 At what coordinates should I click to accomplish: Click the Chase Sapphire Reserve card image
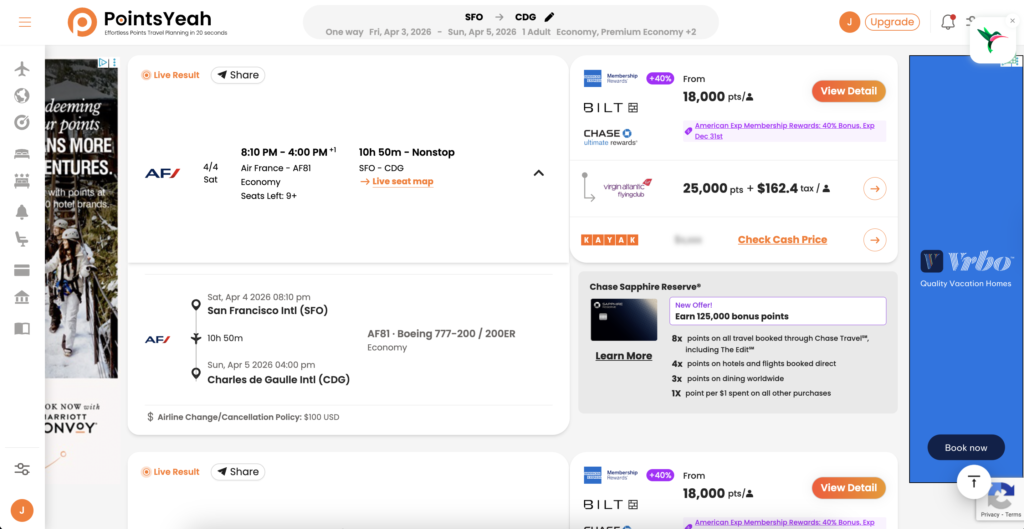624,320
